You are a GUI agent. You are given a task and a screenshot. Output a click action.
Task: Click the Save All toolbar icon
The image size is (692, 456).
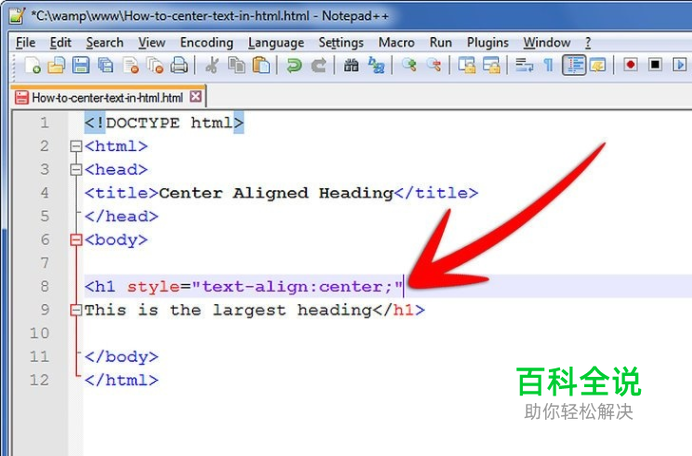click(105, 65)
